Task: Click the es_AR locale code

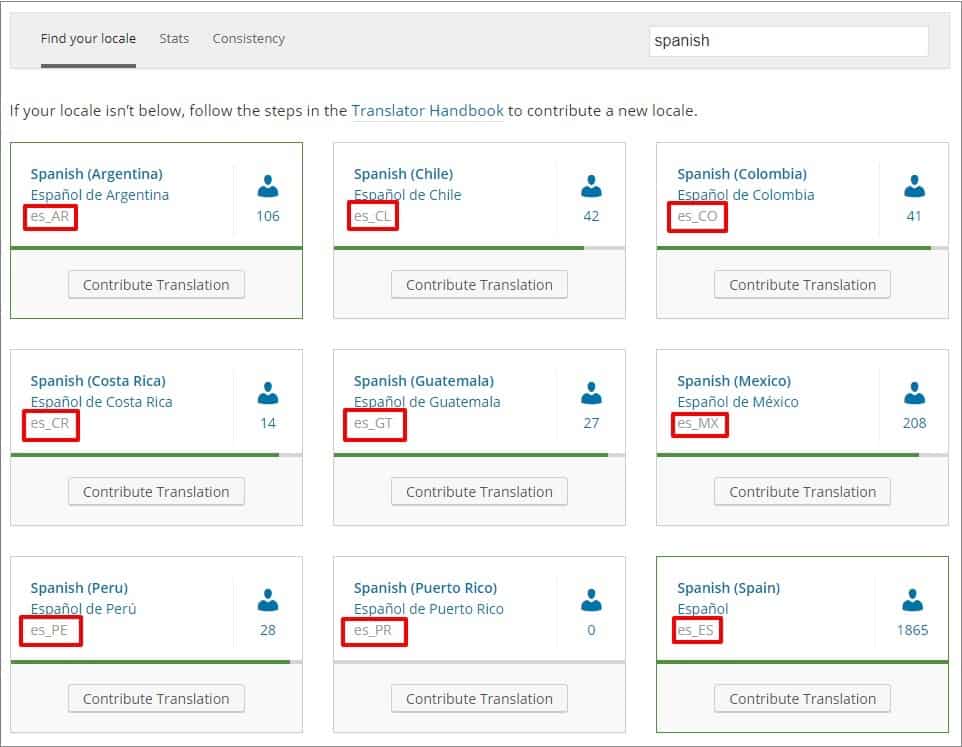Action: (50, 216)
